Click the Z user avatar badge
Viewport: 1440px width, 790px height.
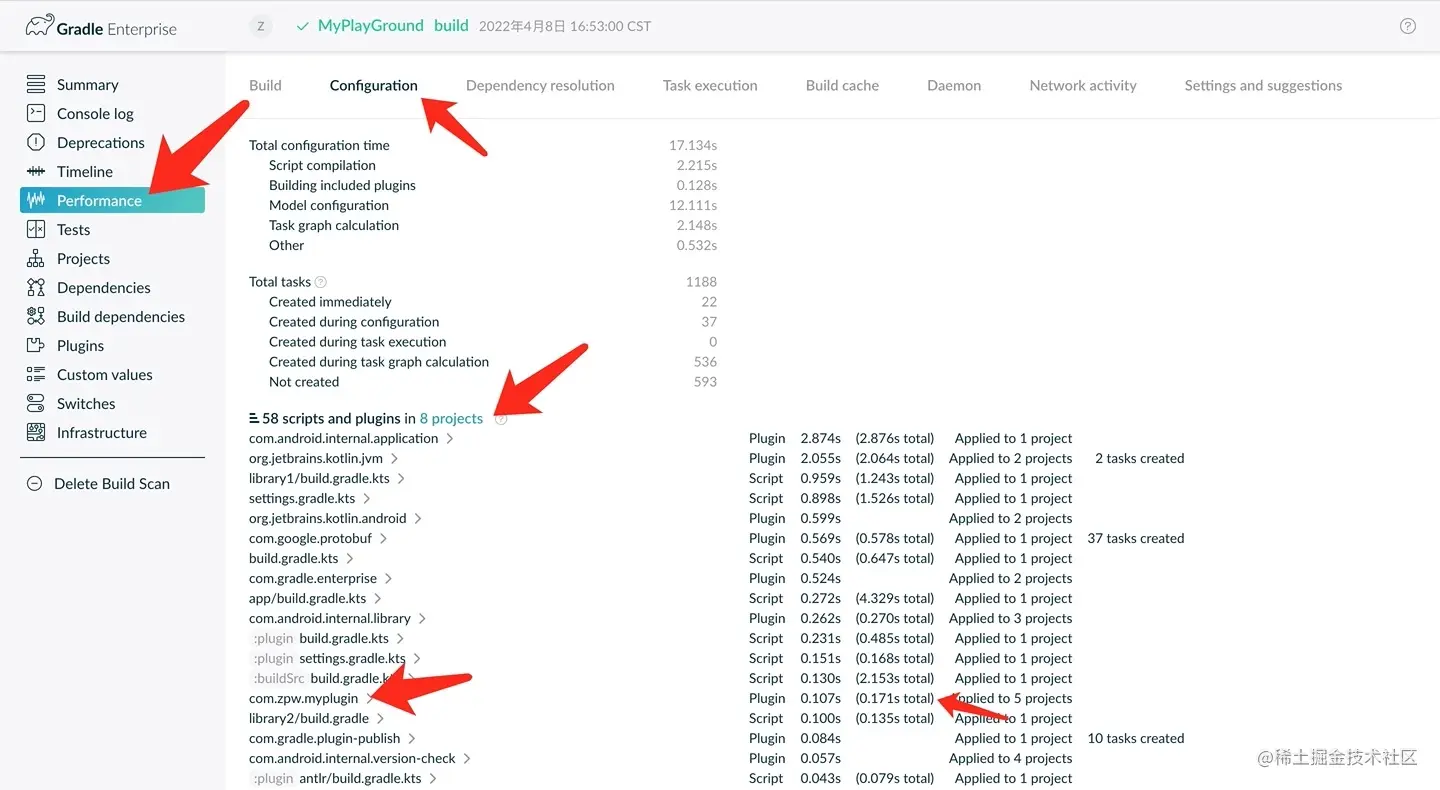click(261, 26)
